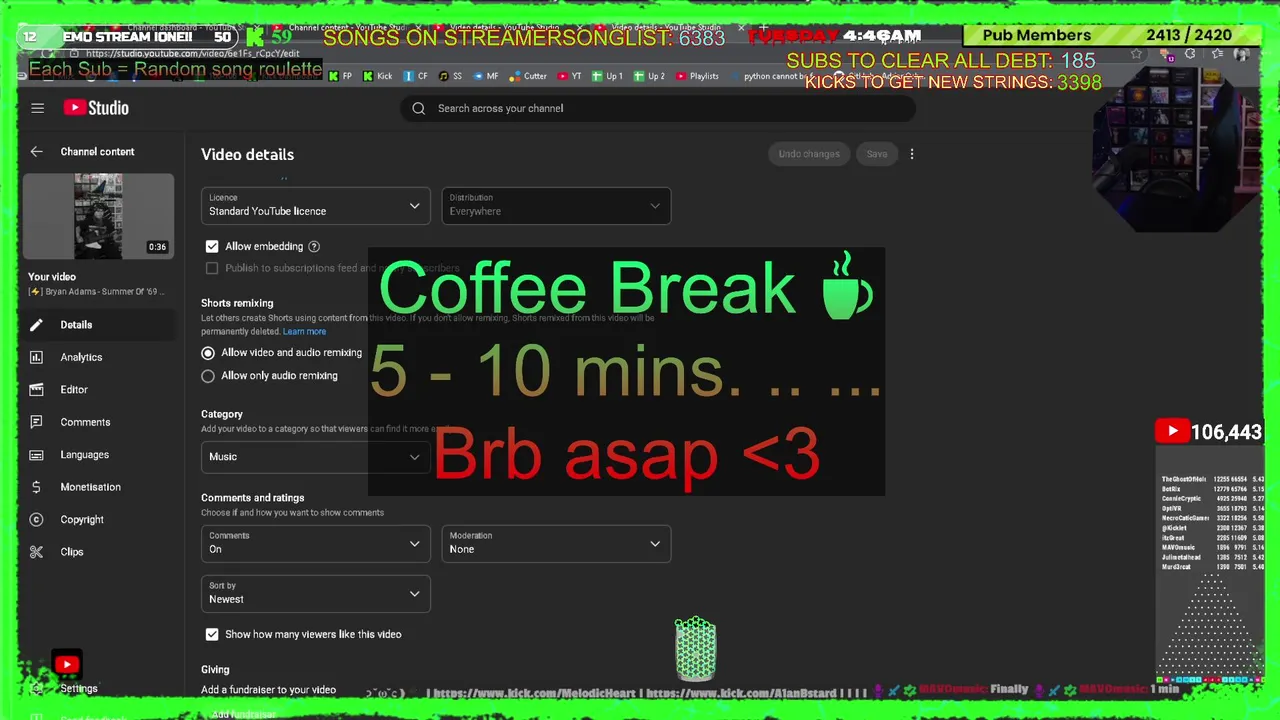Click the Save button
The height and width of the screenshot is (720, 1280).
pyautogui.click(x=877, y=154)
